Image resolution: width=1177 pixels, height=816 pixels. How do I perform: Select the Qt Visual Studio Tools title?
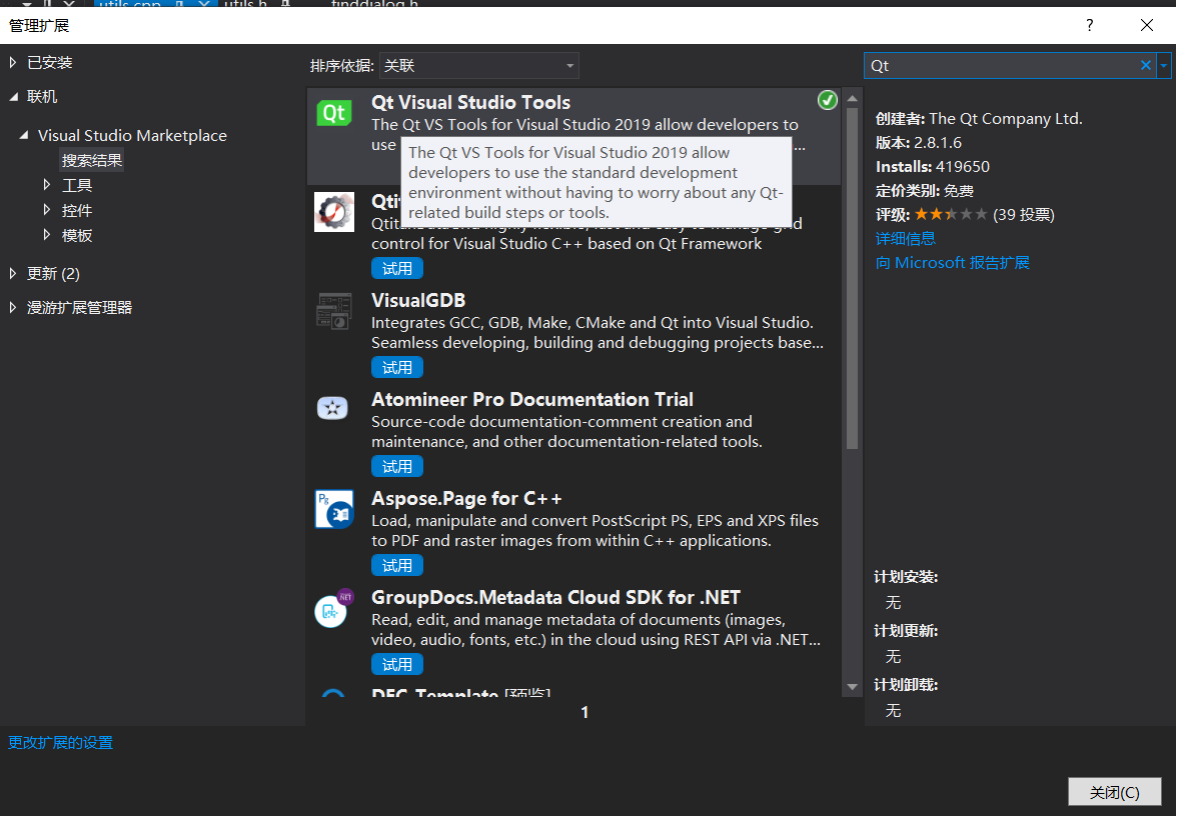point(471,102)
